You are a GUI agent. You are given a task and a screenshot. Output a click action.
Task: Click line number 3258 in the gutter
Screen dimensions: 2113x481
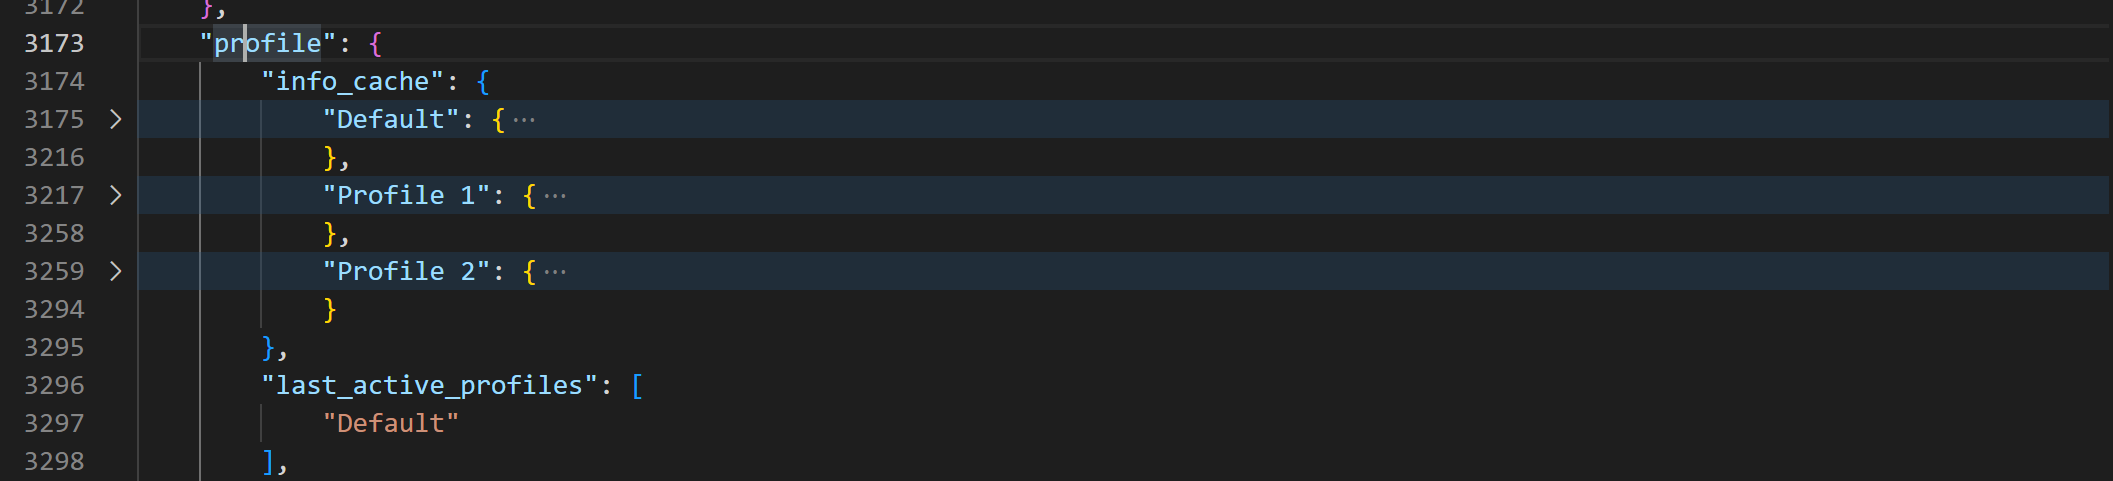click(x=54, y=233)
